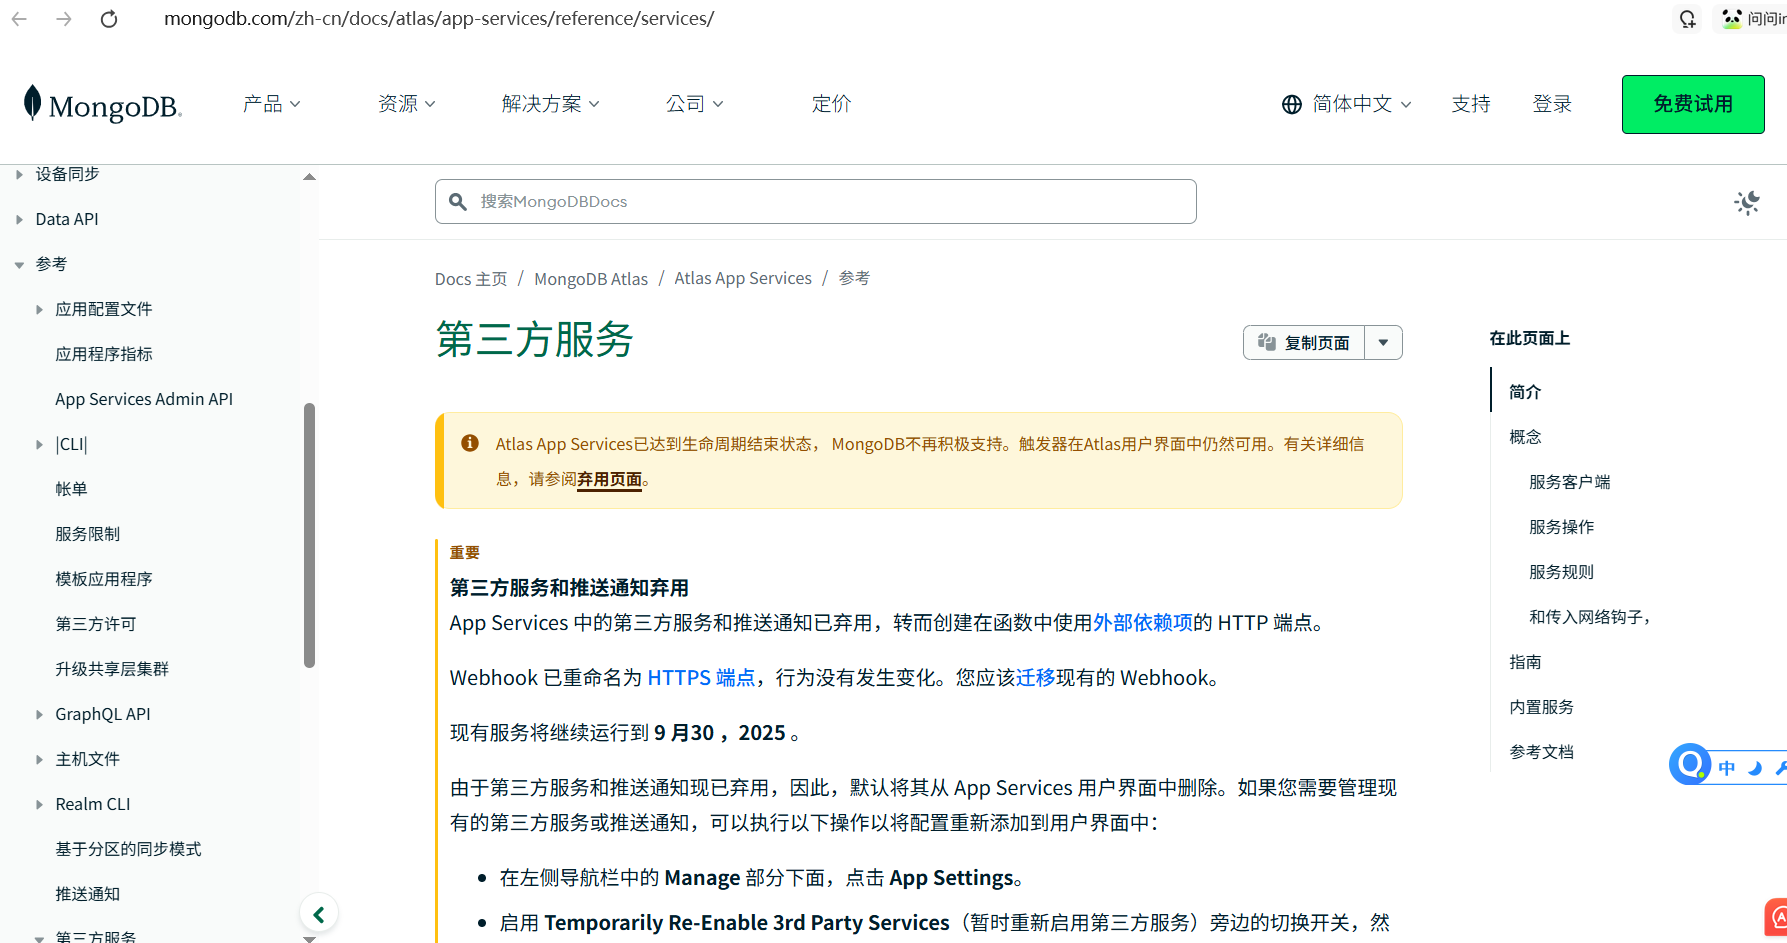Click the MongoDB logo
The width and height of the screenshot is (1787, 943).
[101, 104]
